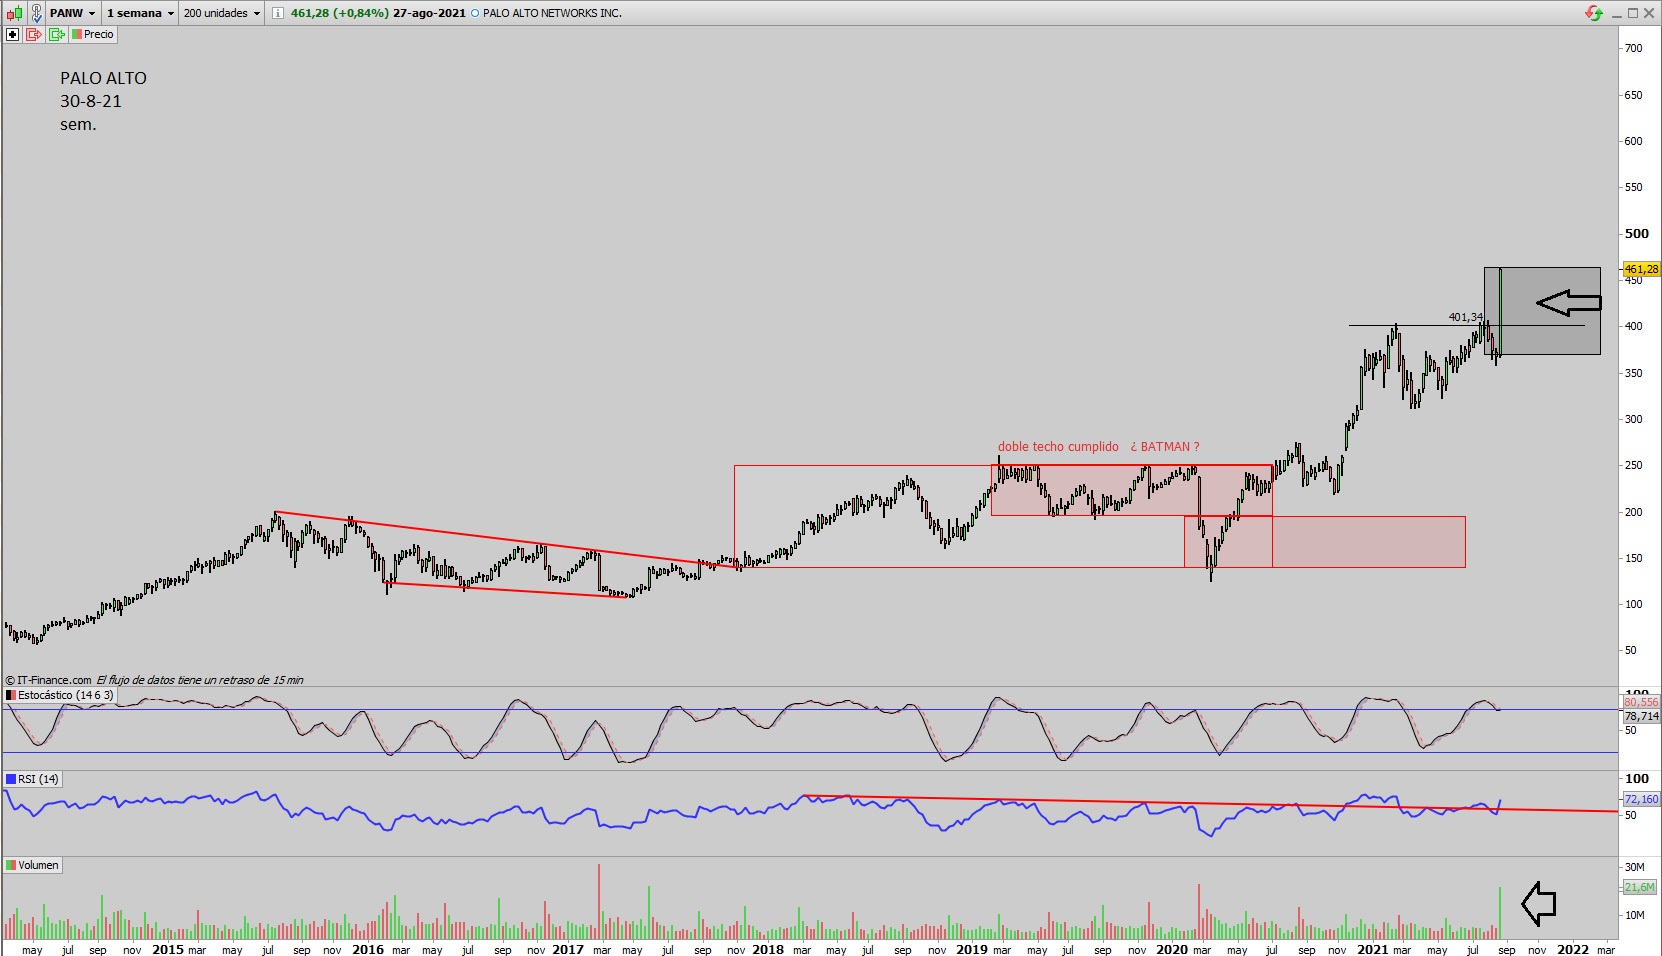Click the pin link icon beside PANW
This screenshot has width=1662, height=956.
(x=36, y=13)
